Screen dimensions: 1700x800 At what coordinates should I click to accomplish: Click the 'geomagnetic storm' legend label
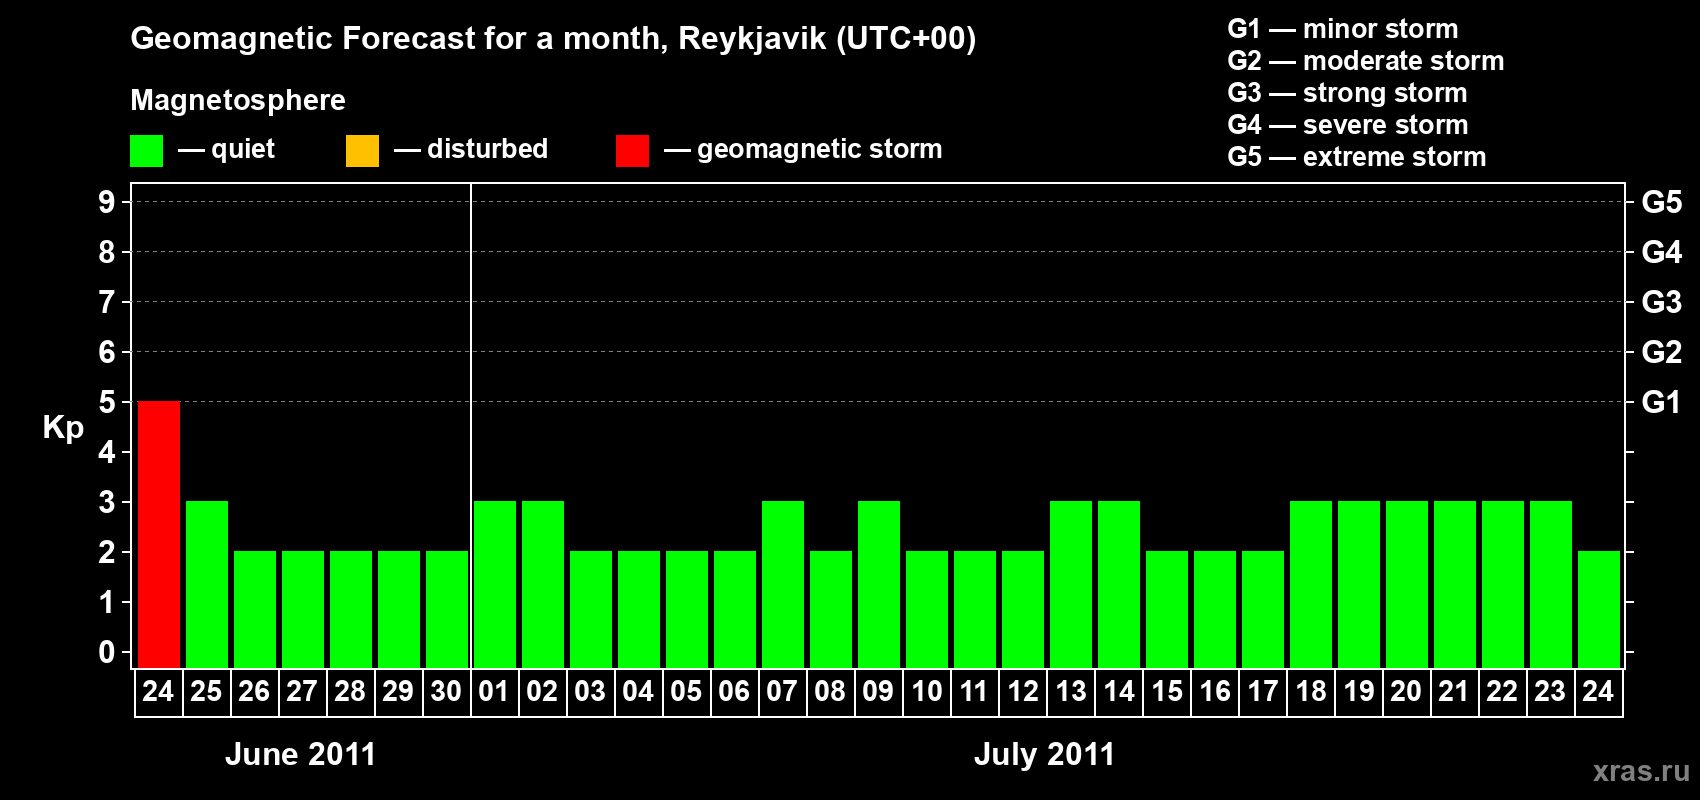click(819, 149)
